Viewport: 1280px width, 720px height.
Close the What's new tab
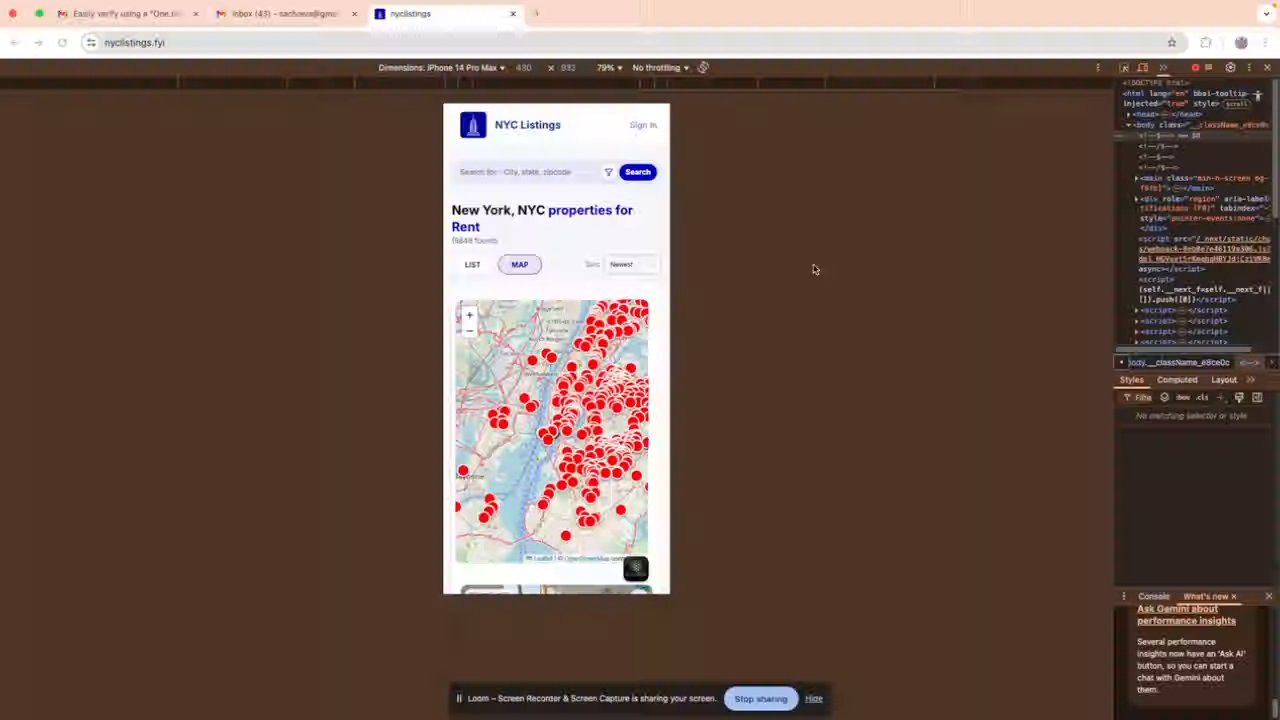[x=1234, y=597]
